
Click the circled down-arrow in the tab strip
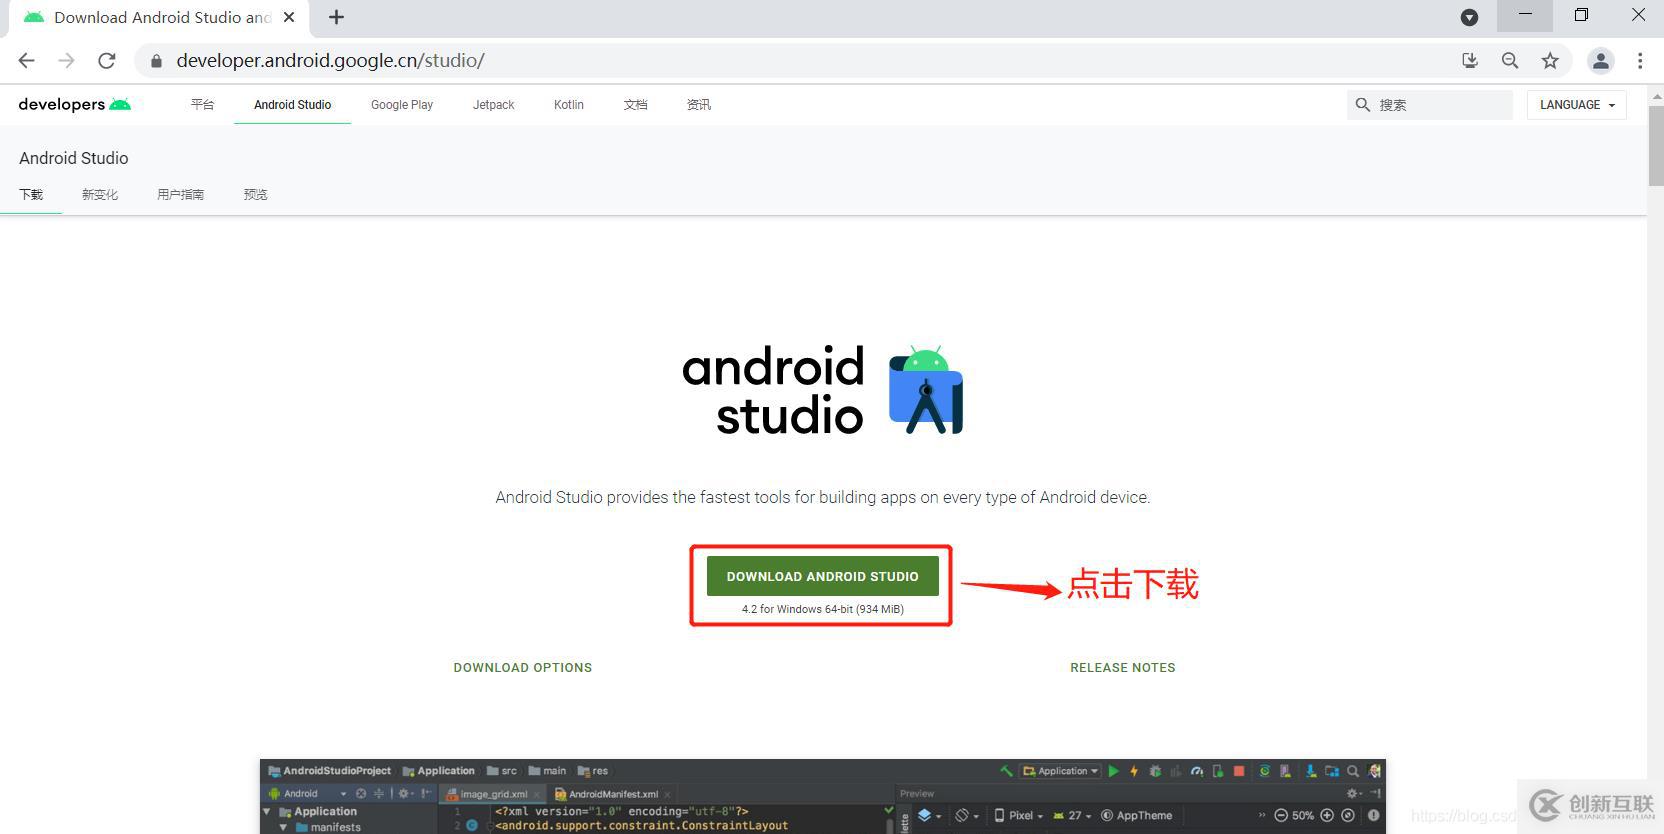coord(1469,17)
